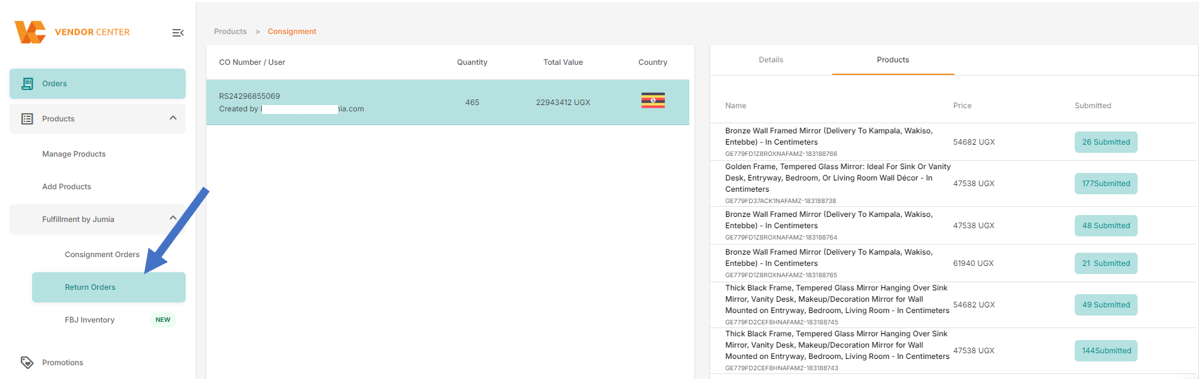Click the CO Number / User column header
Viewport: 1199px width, 379px height.
click(252, 62)
